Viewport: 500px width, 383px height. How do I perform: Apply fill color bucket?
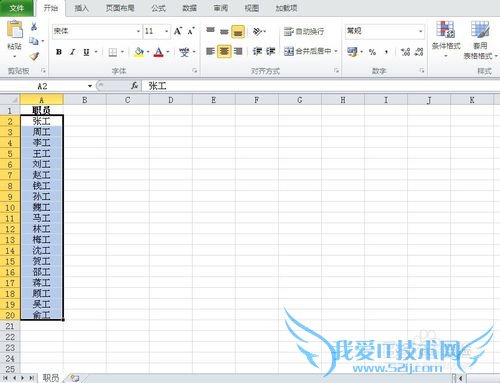(x=139, y=52)
